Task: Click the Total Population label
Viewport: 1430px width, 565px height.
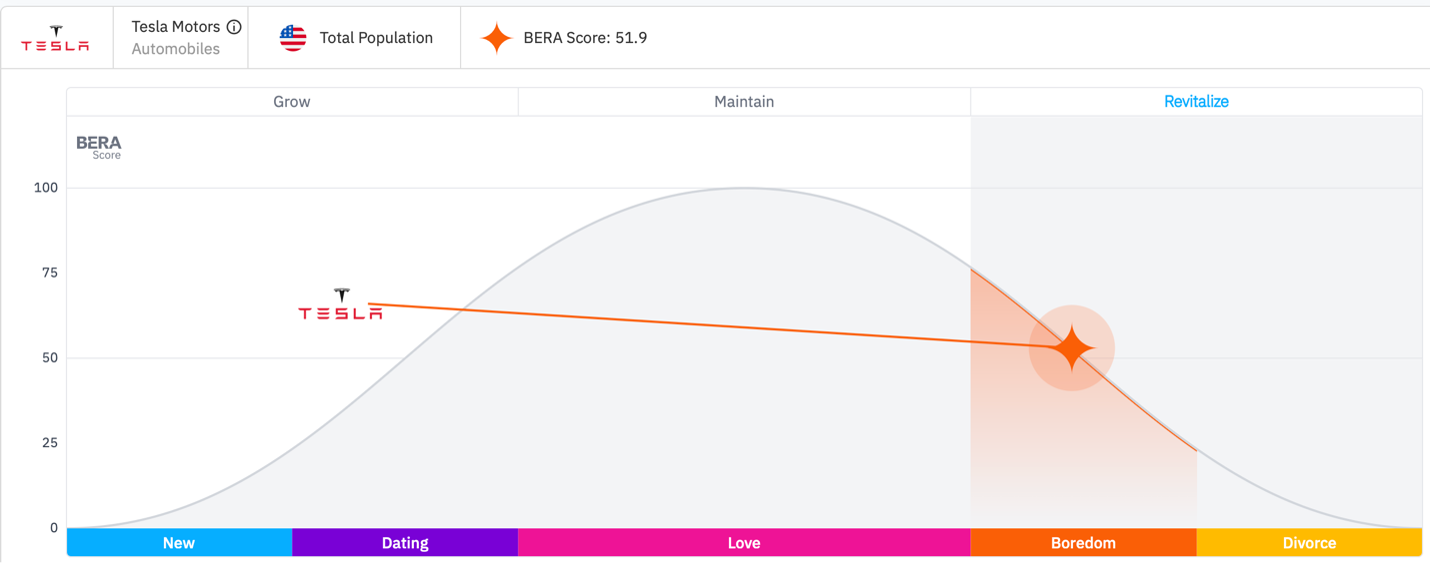Action: pos(376,38)
